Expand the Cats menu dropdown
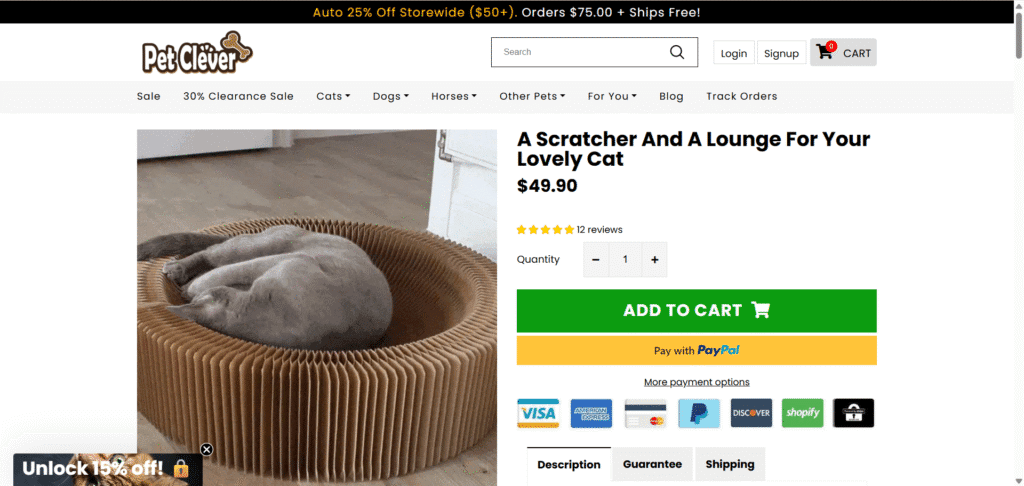 pyautogui.click(x=333, y=96)
